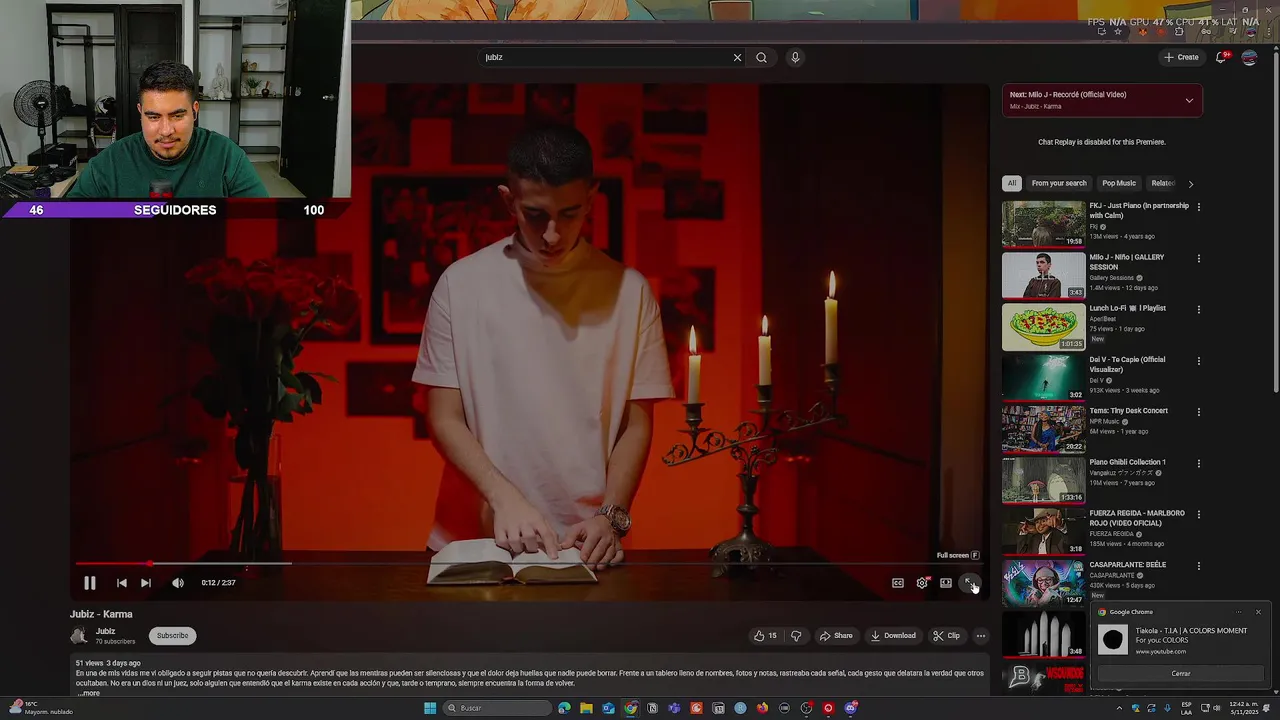Show more filter chips with the arrow
The image size is (1280, 720).
[1190, 184]
